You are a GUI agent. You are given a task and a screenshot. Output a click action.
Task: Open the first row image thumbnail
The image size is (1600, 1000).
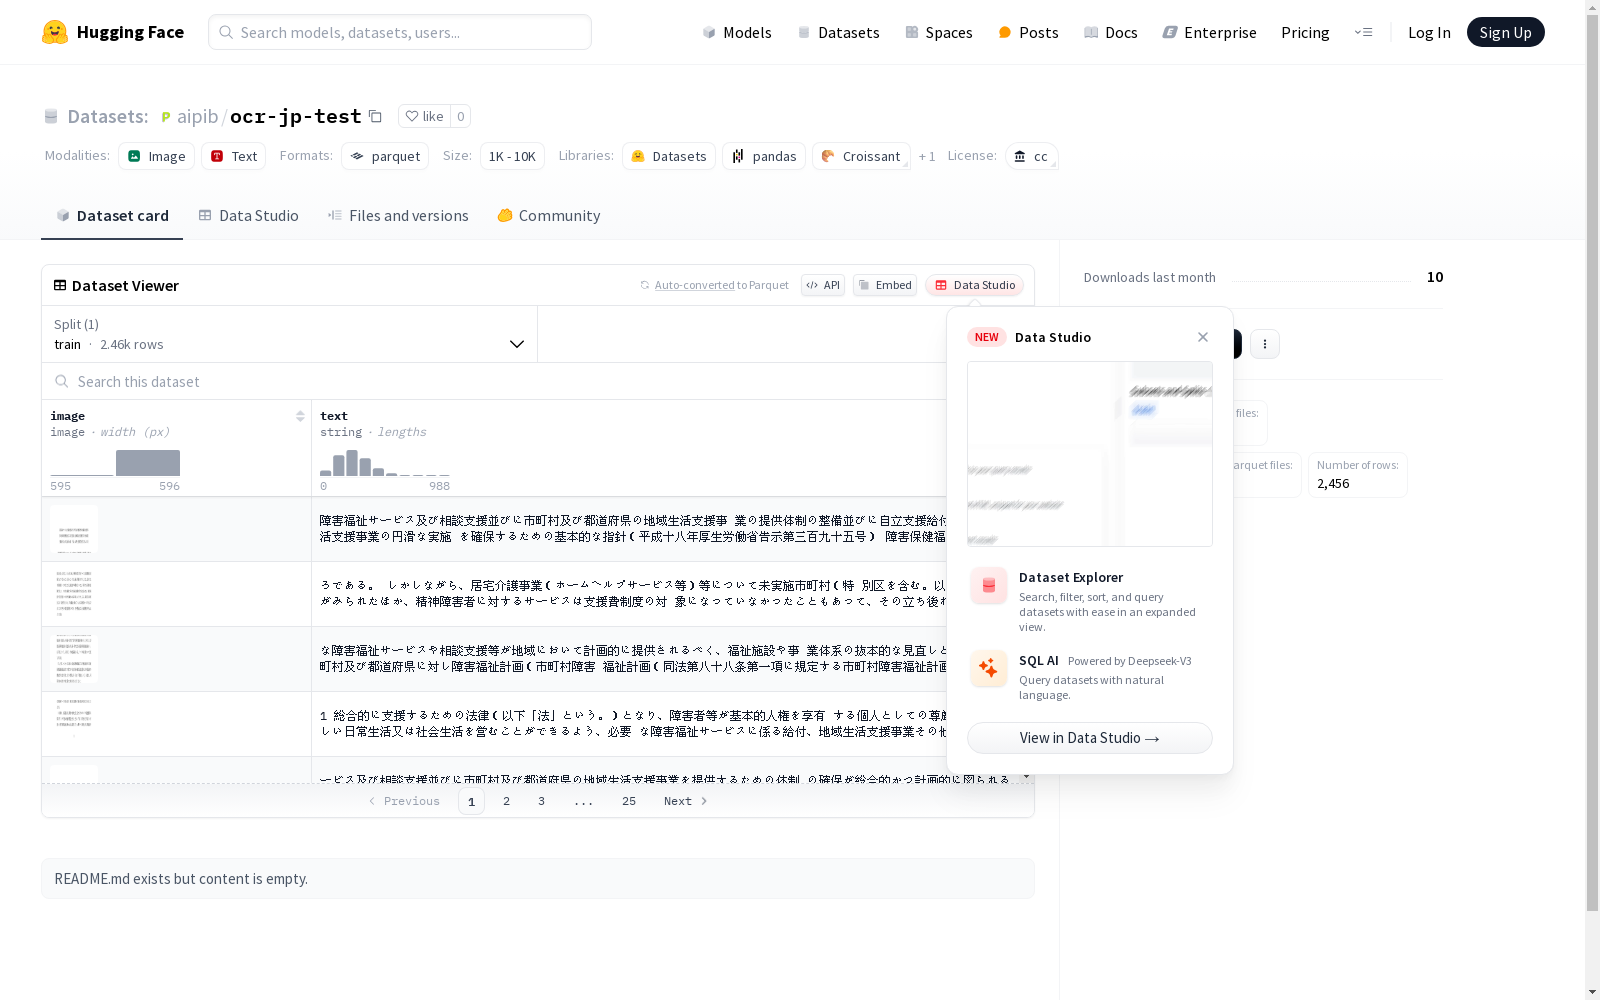[74, 529]
